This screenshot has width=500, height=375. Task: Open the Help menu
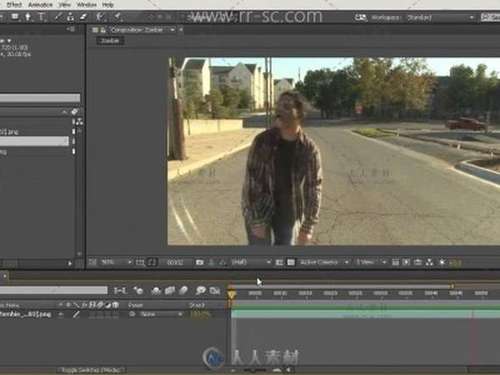click(108, 5)
